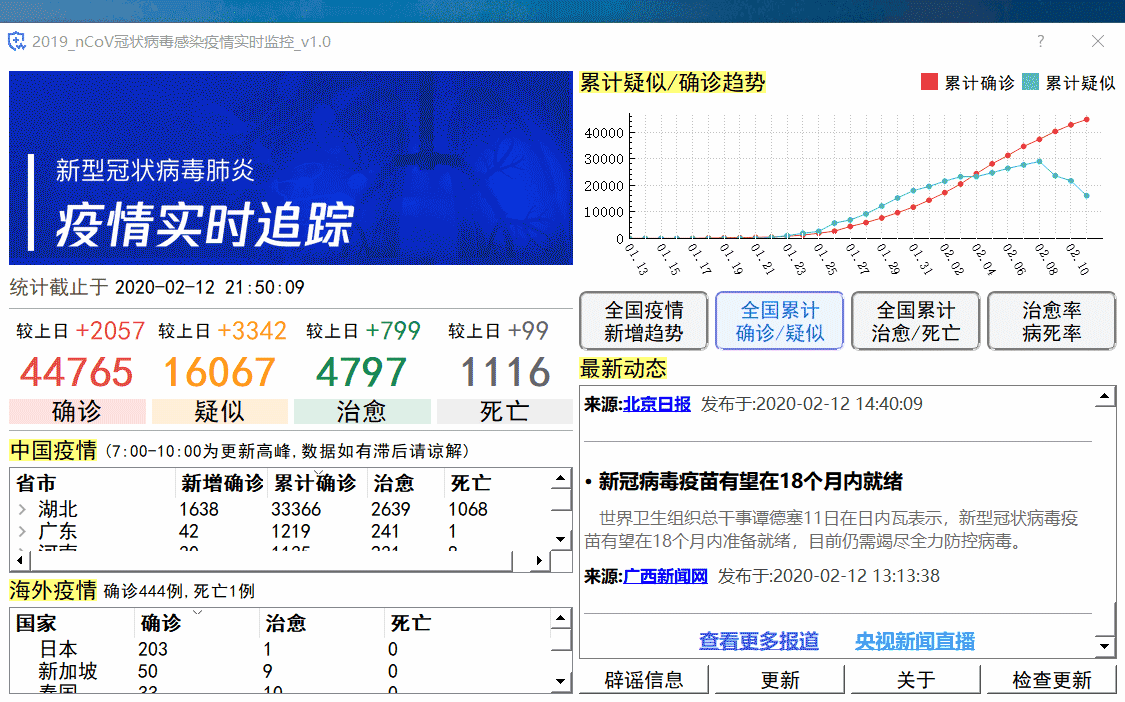
Task: Switch to the 全国疫情新增趋势 view
Action: point(643,320)
